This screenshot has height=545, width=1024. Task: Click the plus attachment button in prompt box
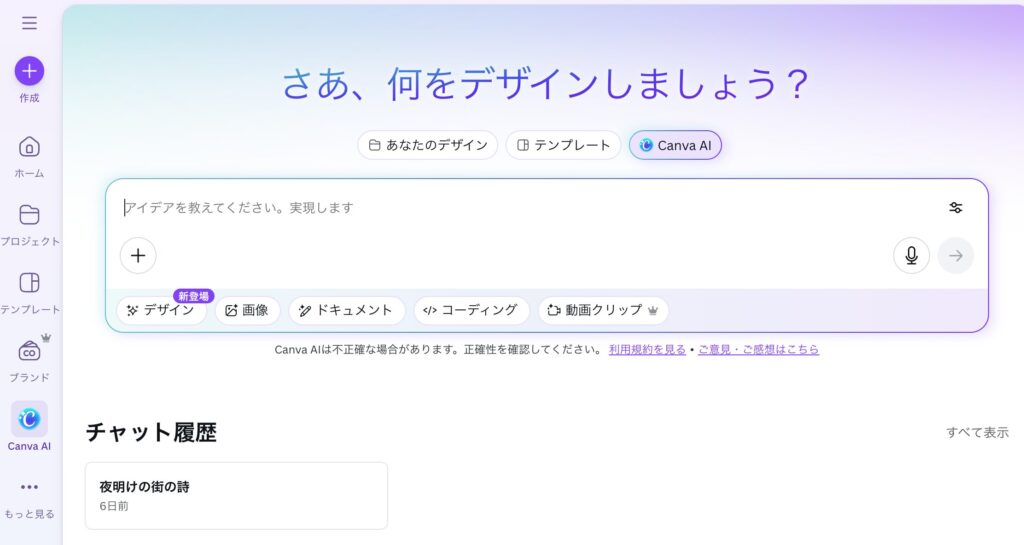[138, 255]
